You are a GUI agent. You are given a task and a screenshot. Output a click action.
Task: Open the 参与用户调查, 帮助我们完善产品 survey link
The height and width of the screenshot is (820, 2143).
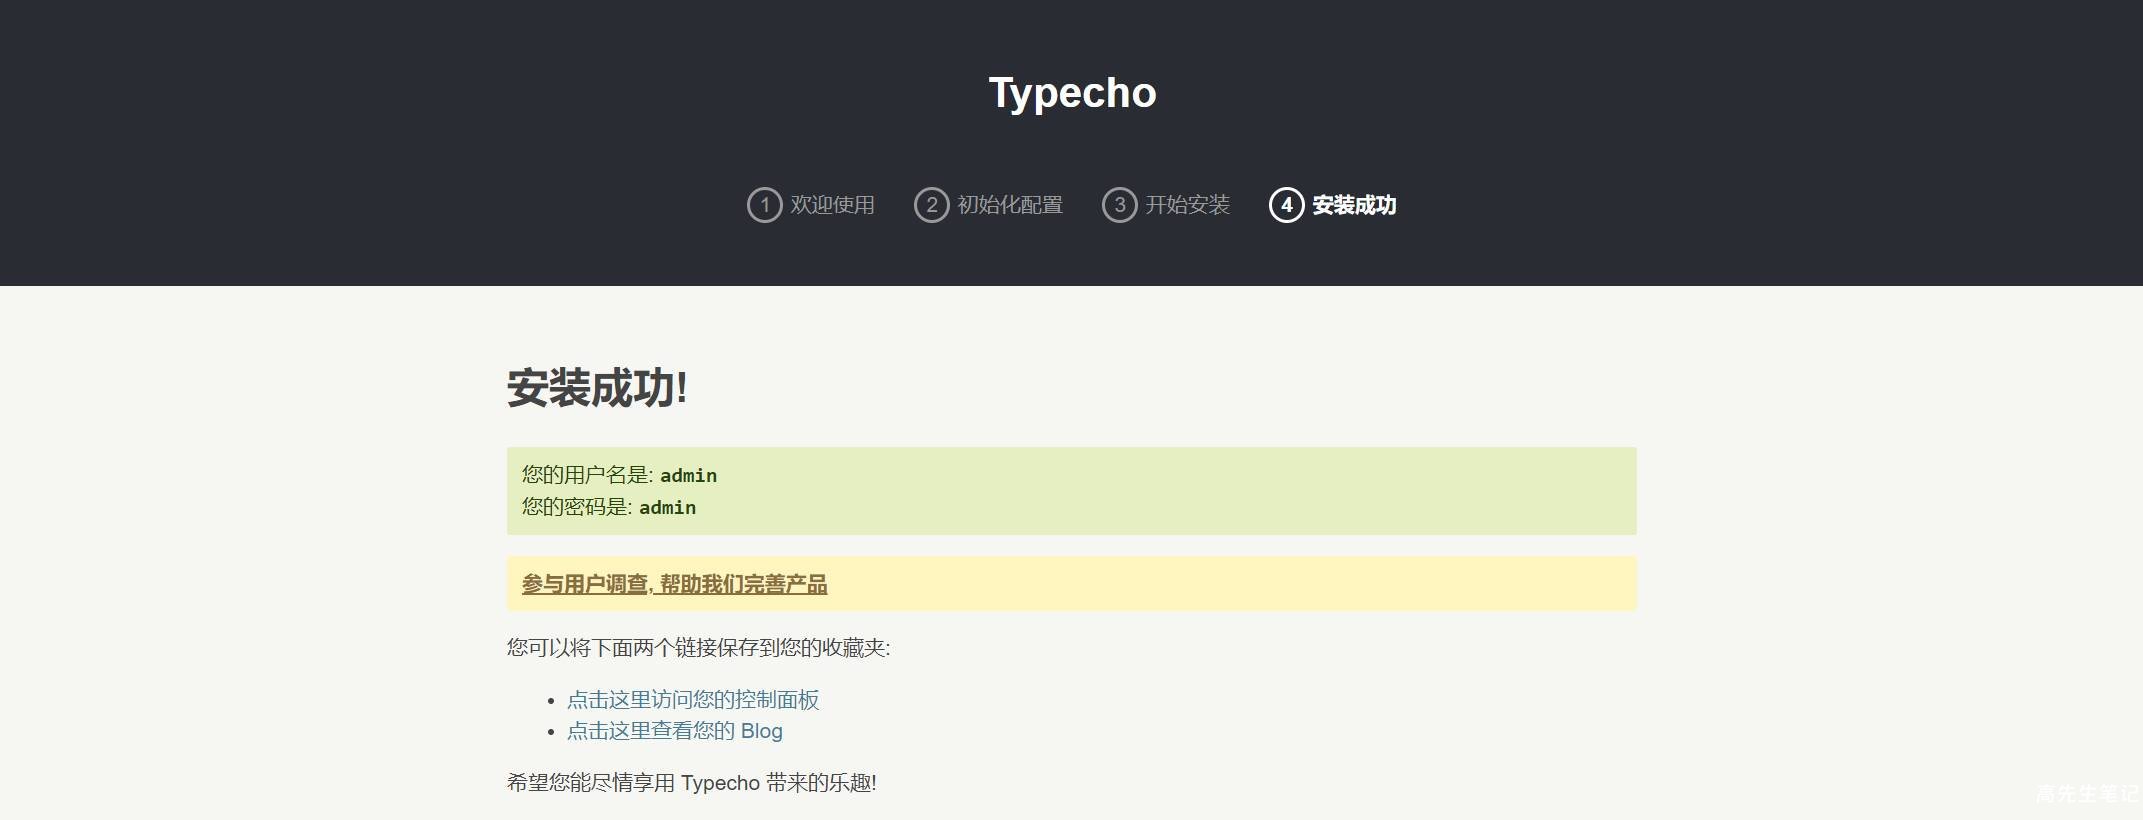coord(674,584)
